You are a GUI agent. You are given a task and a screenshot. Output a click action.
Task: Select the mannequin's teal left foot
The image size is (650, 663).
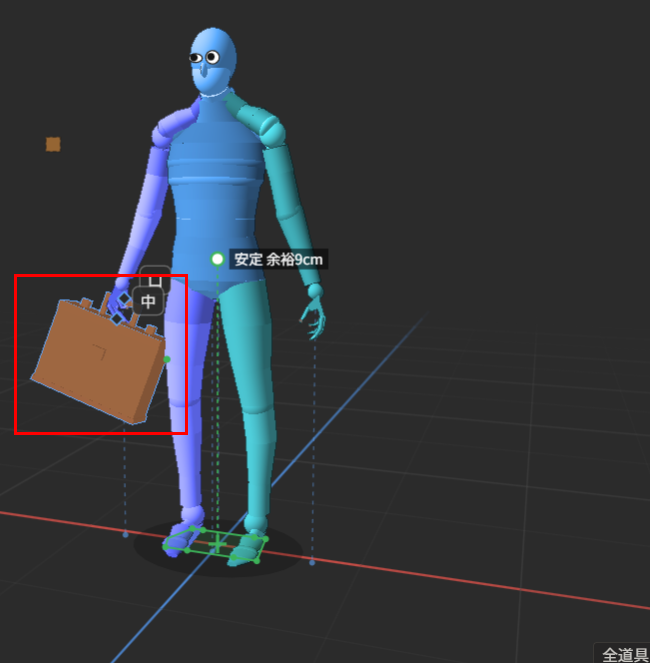[247, 547]
